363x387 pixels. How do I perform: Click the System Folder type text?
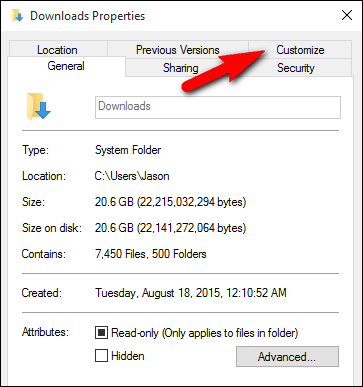[x=128, y=150]
